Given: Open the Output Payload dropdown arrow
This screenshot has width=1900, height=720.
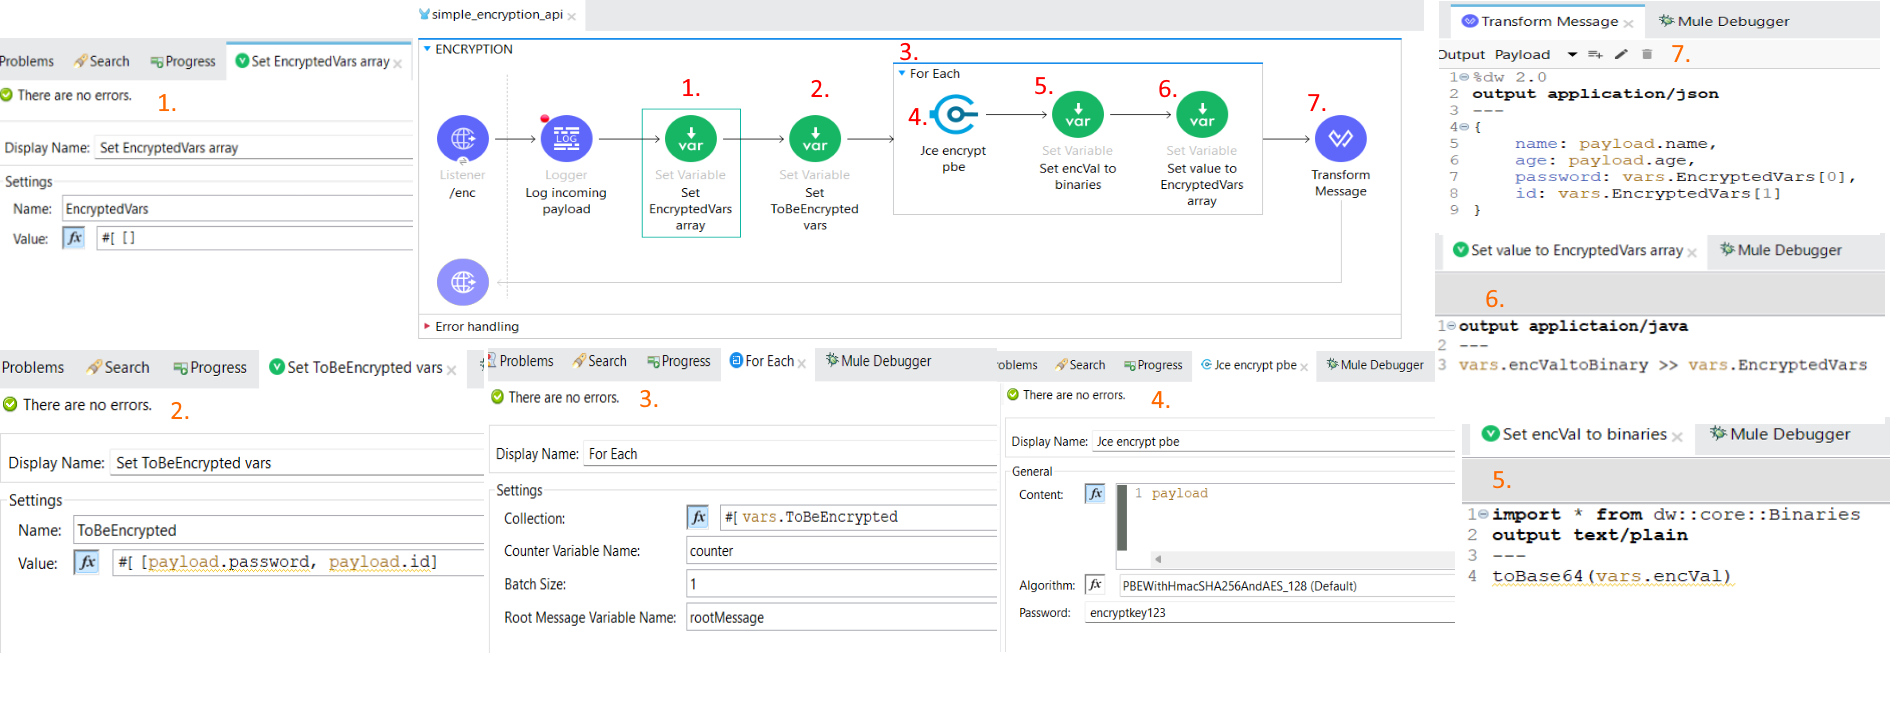Looking at the screenshot, I should 1572,54.
